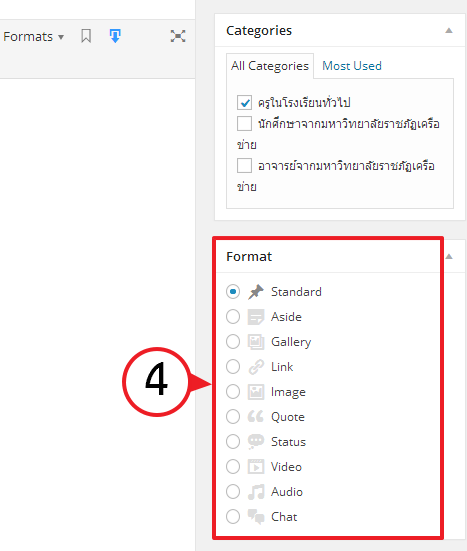Open the Formats dropdown in toolbar
The height and width of the screenshot is (551, 467).
[x=33, y=37]
